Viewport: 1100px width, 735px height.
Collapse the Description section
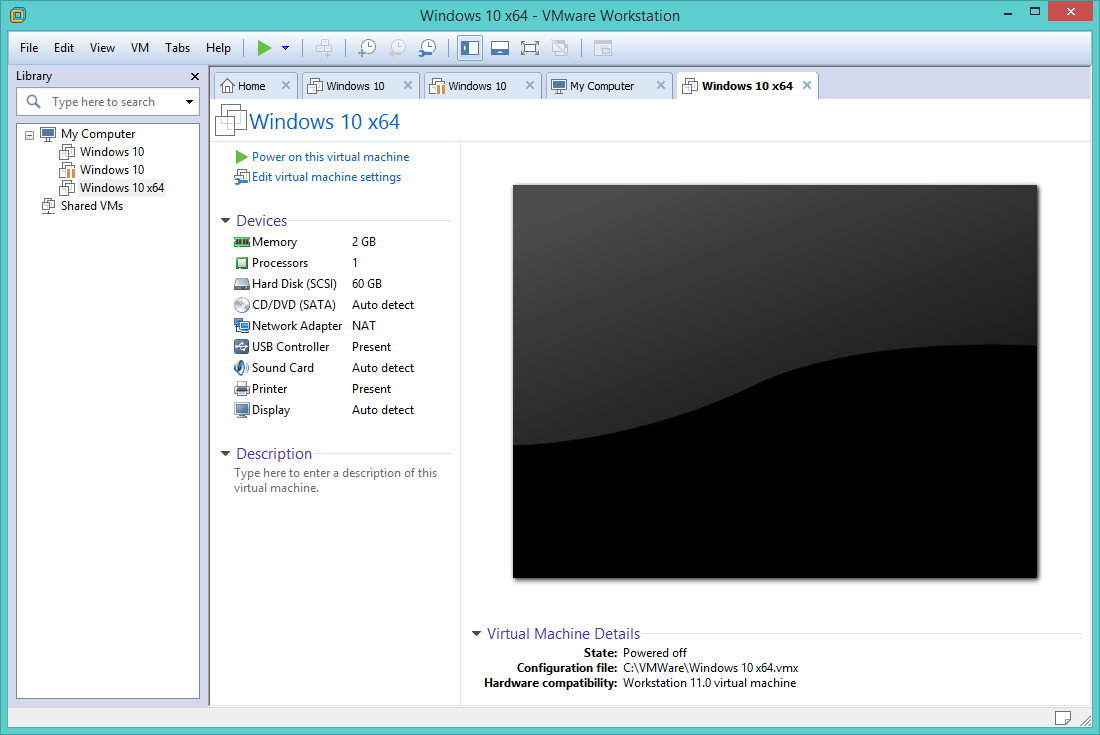pyautogui.click(x=226, y=454)
